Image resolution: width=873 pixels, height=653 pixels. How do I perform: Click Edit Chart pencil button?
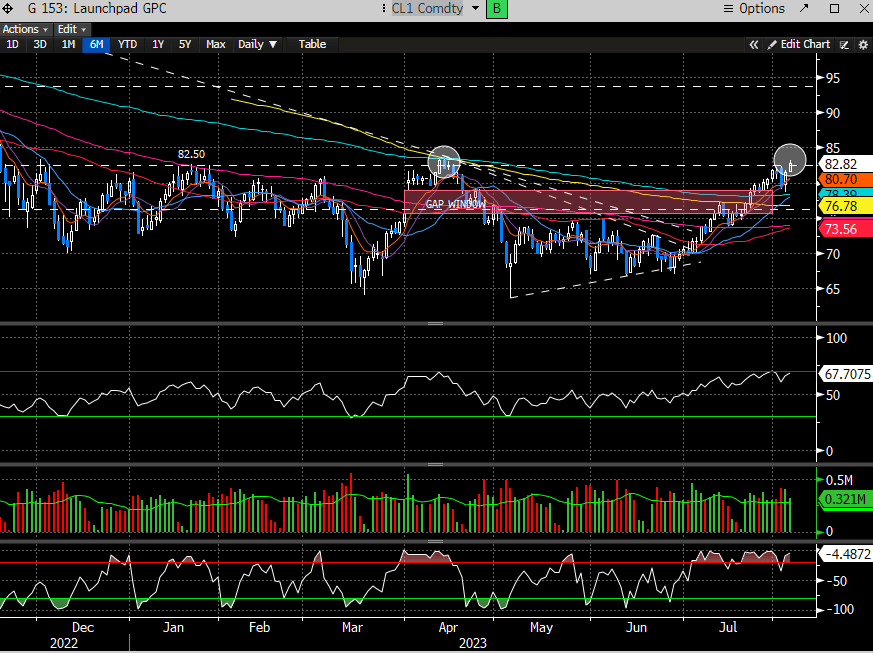[x=798, y=45]
